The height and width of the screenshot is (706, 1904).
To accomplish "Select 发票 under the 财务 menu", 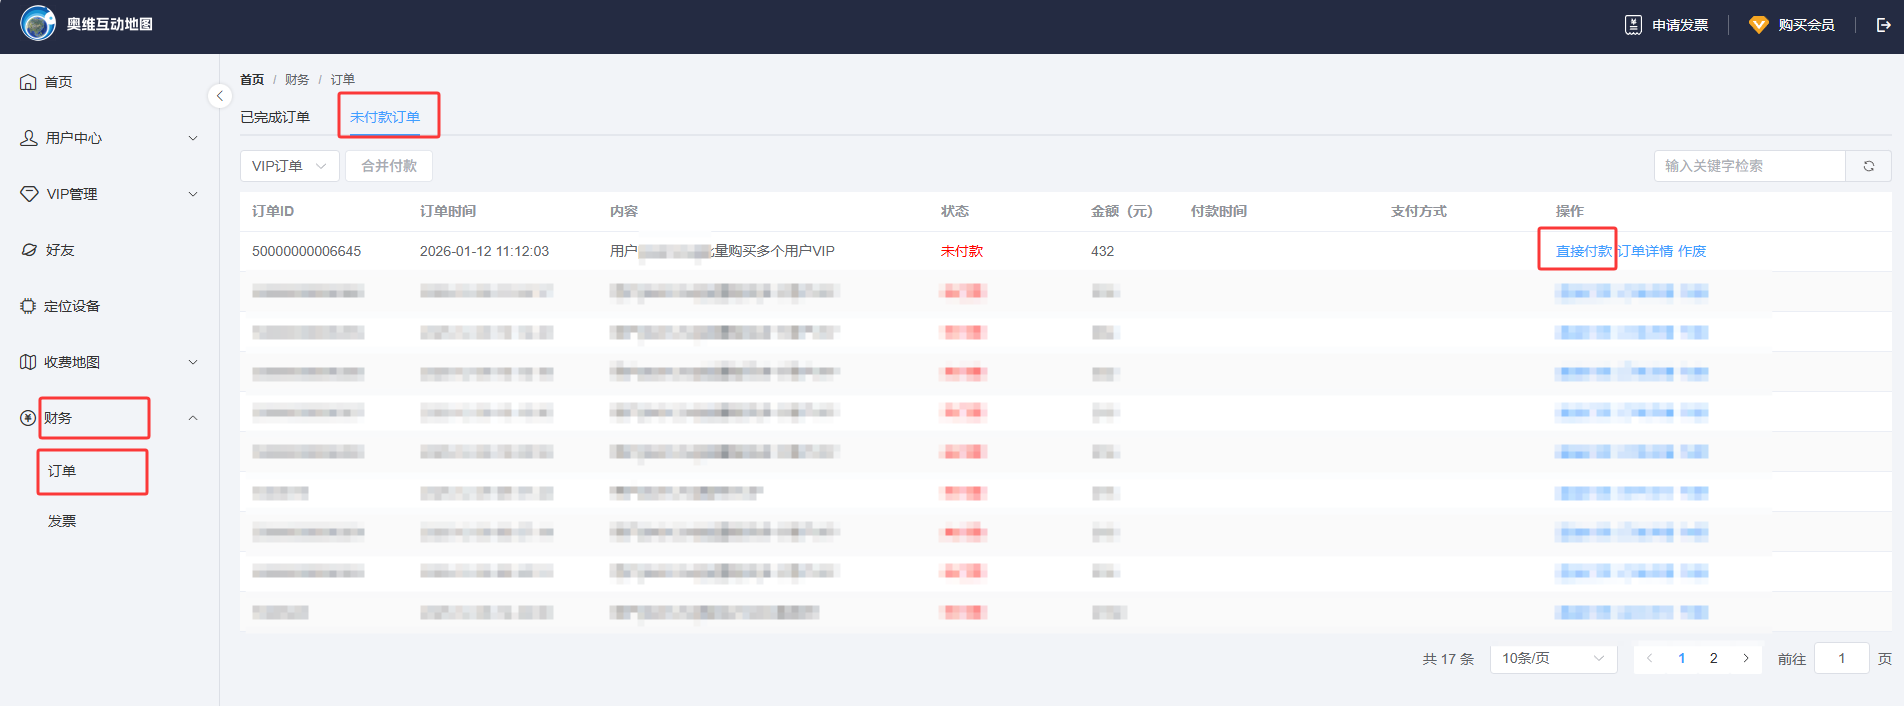I will point(62,521).
